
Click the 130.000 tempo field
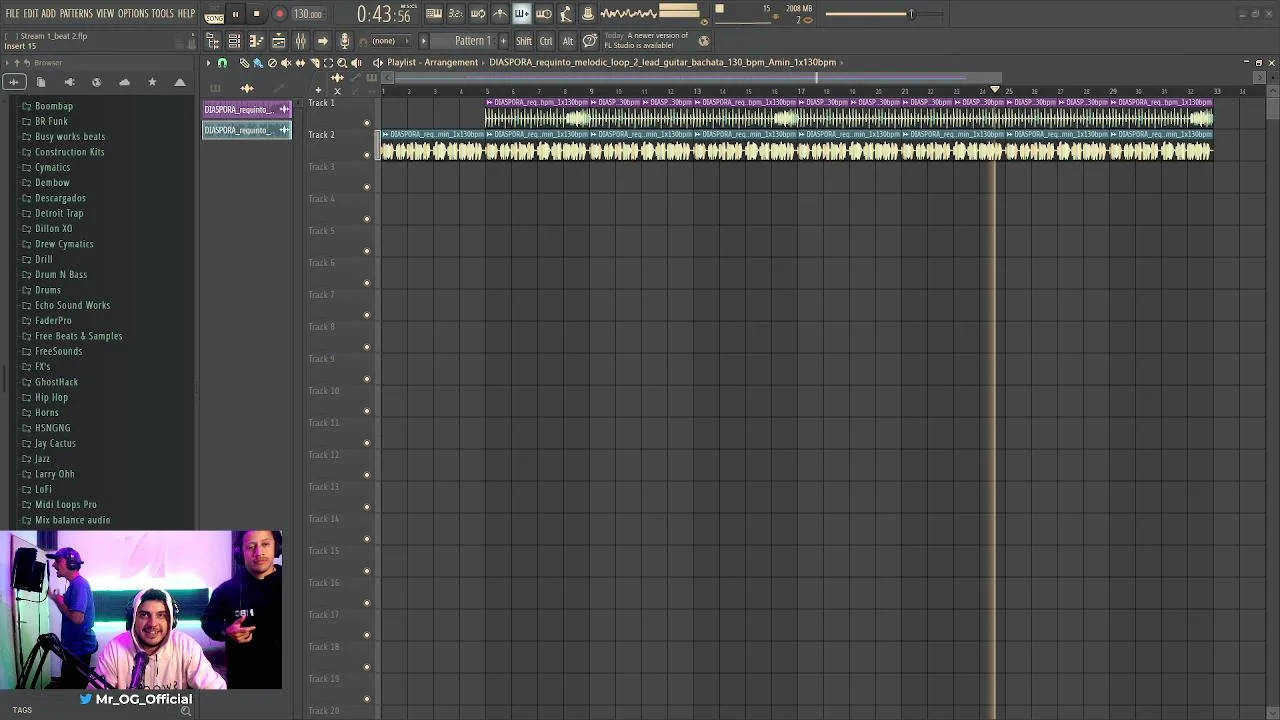pos(308,14)
